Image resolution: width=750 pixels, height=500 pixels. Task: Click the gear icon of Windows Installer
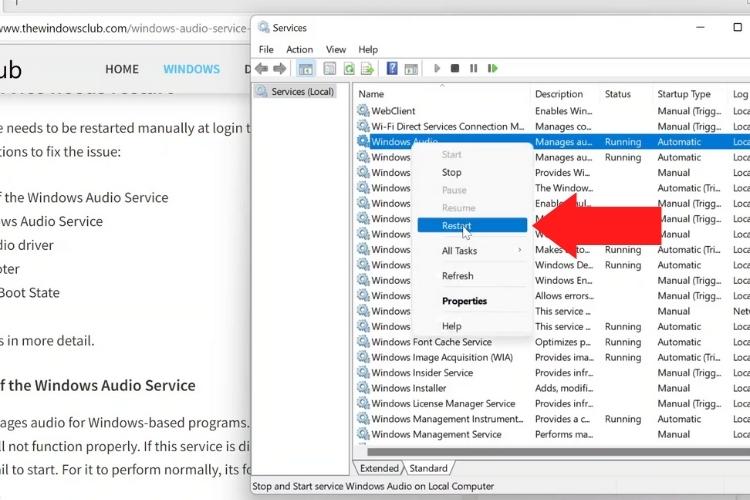click(x=363, y=388)
